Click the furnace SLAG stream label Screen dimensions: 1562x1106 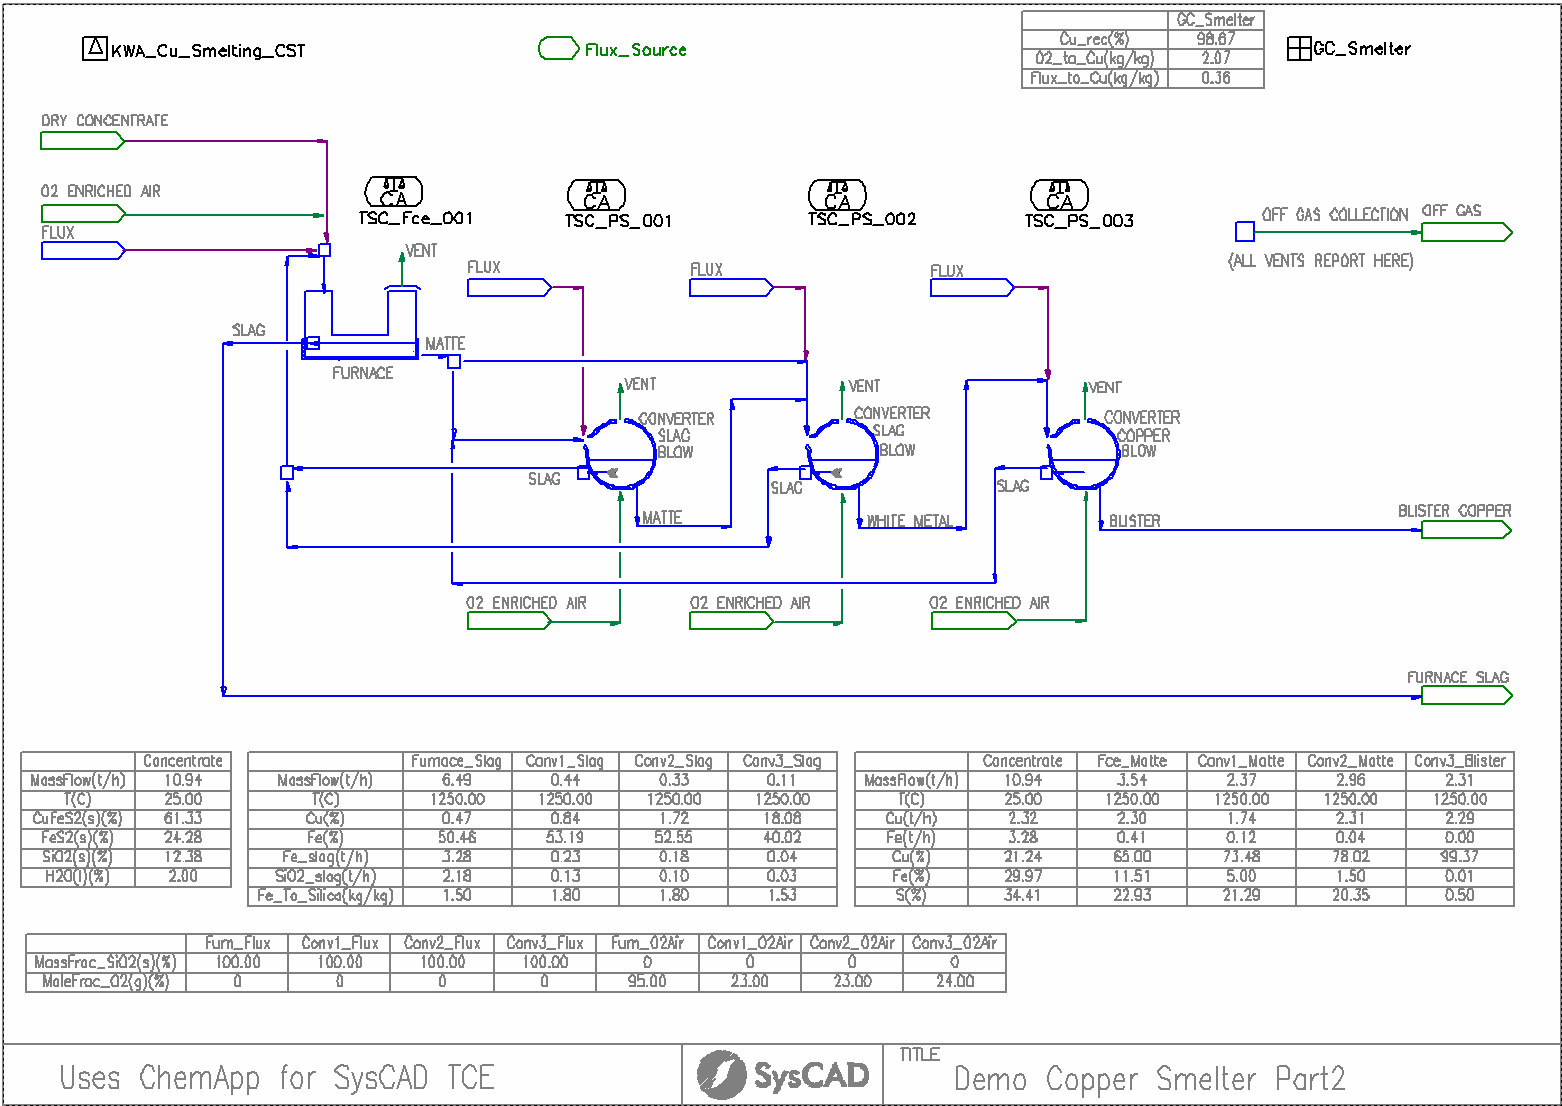coord(249,330)
